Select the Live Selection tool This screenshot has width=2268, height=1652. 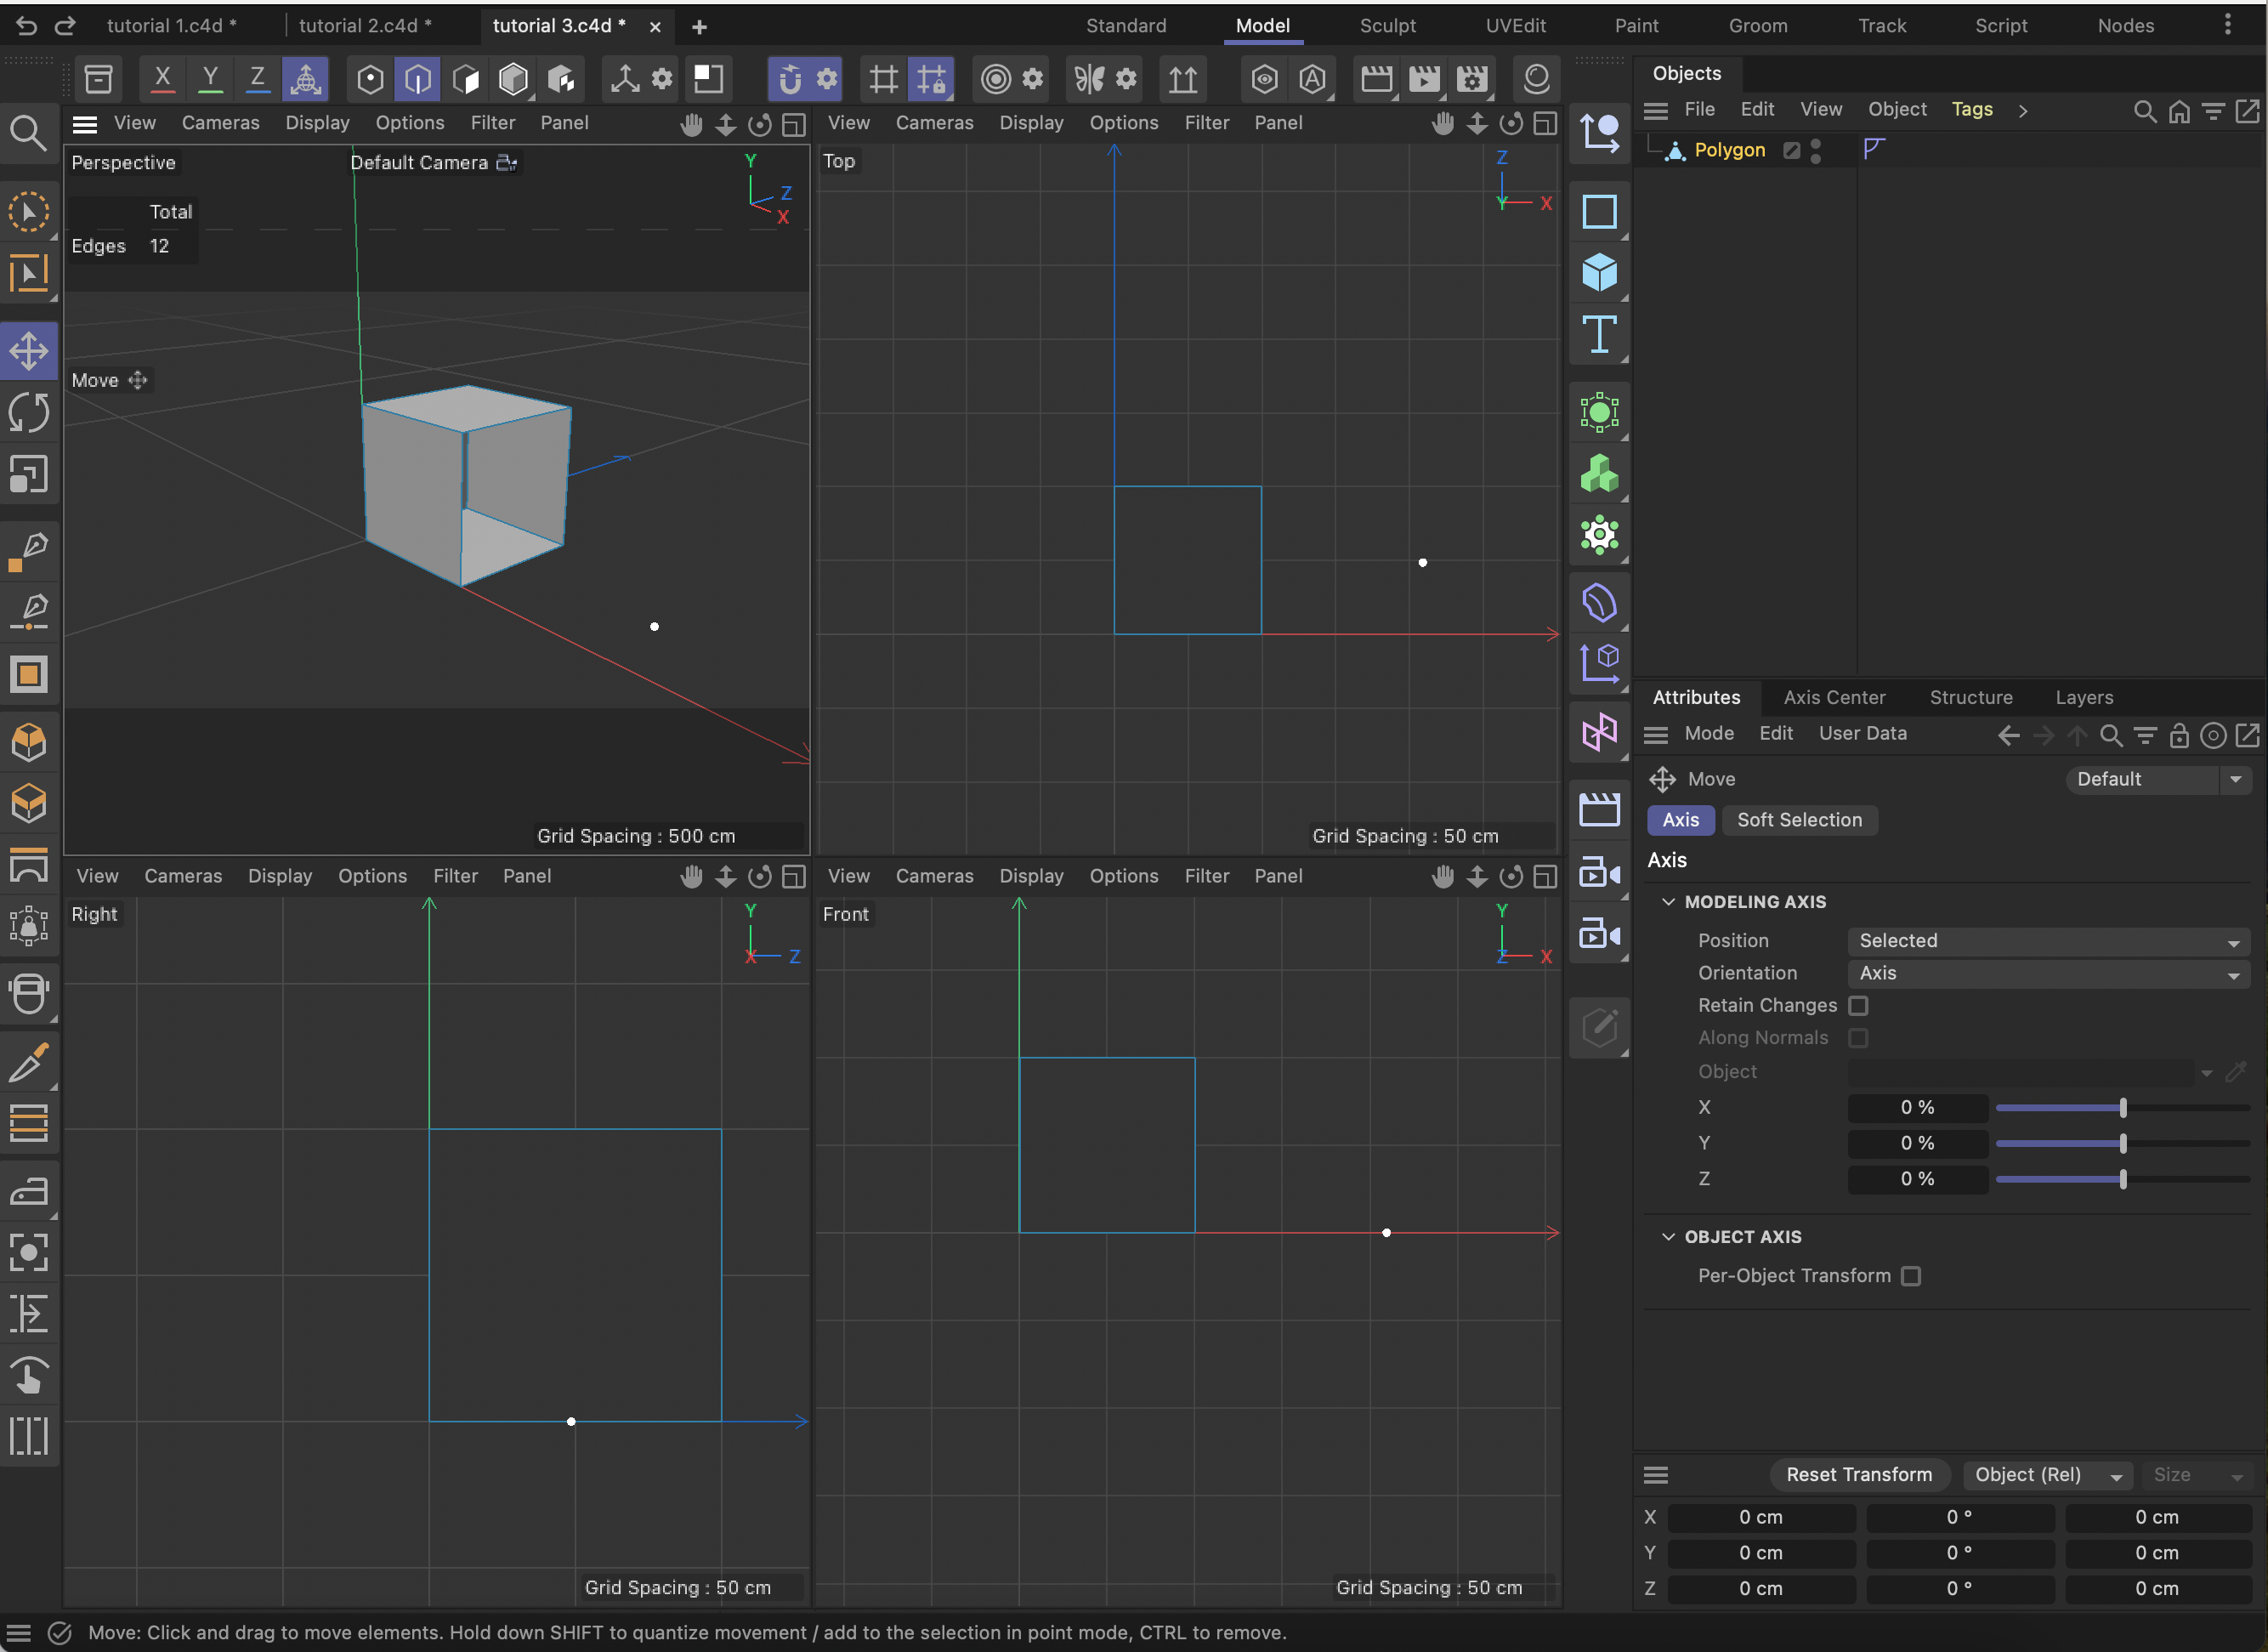coord(29,212)
